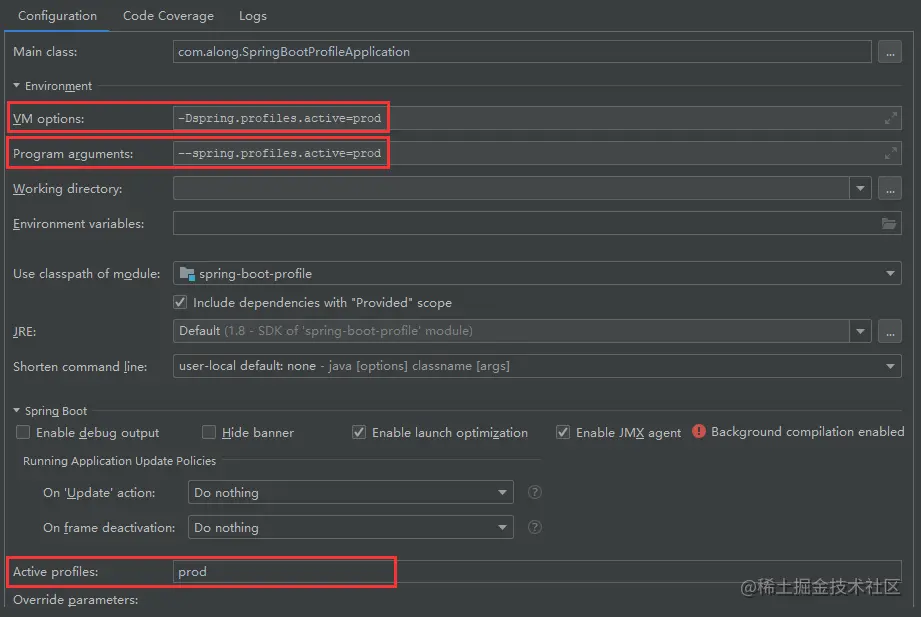Enable debug output checkbox
This screenshot has width=921, height=617.
coord(23,432)
